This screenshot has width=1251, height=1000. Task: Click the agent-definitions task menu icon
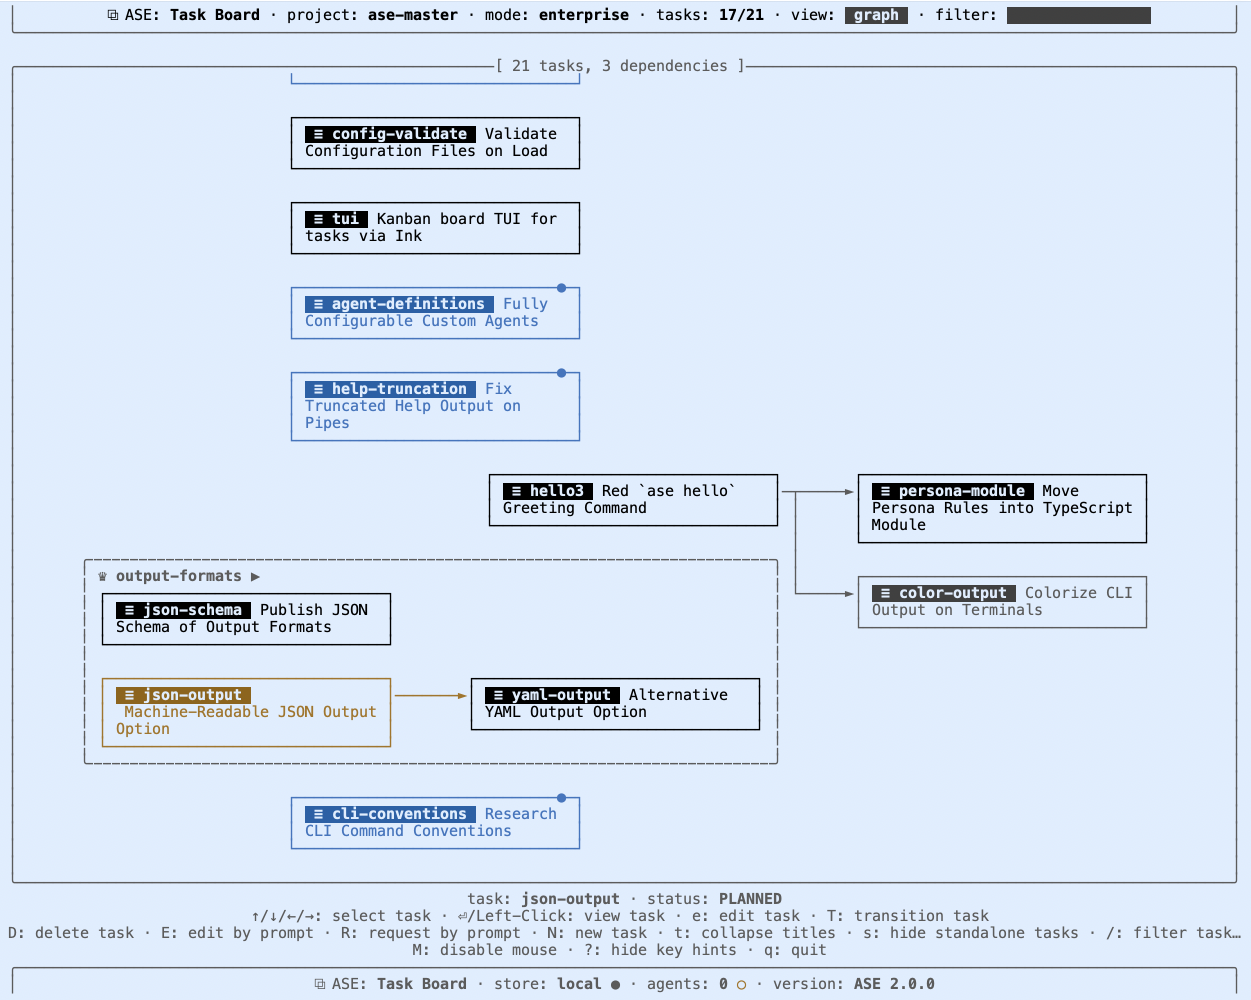pyautogui.click(x=319, y=304)
